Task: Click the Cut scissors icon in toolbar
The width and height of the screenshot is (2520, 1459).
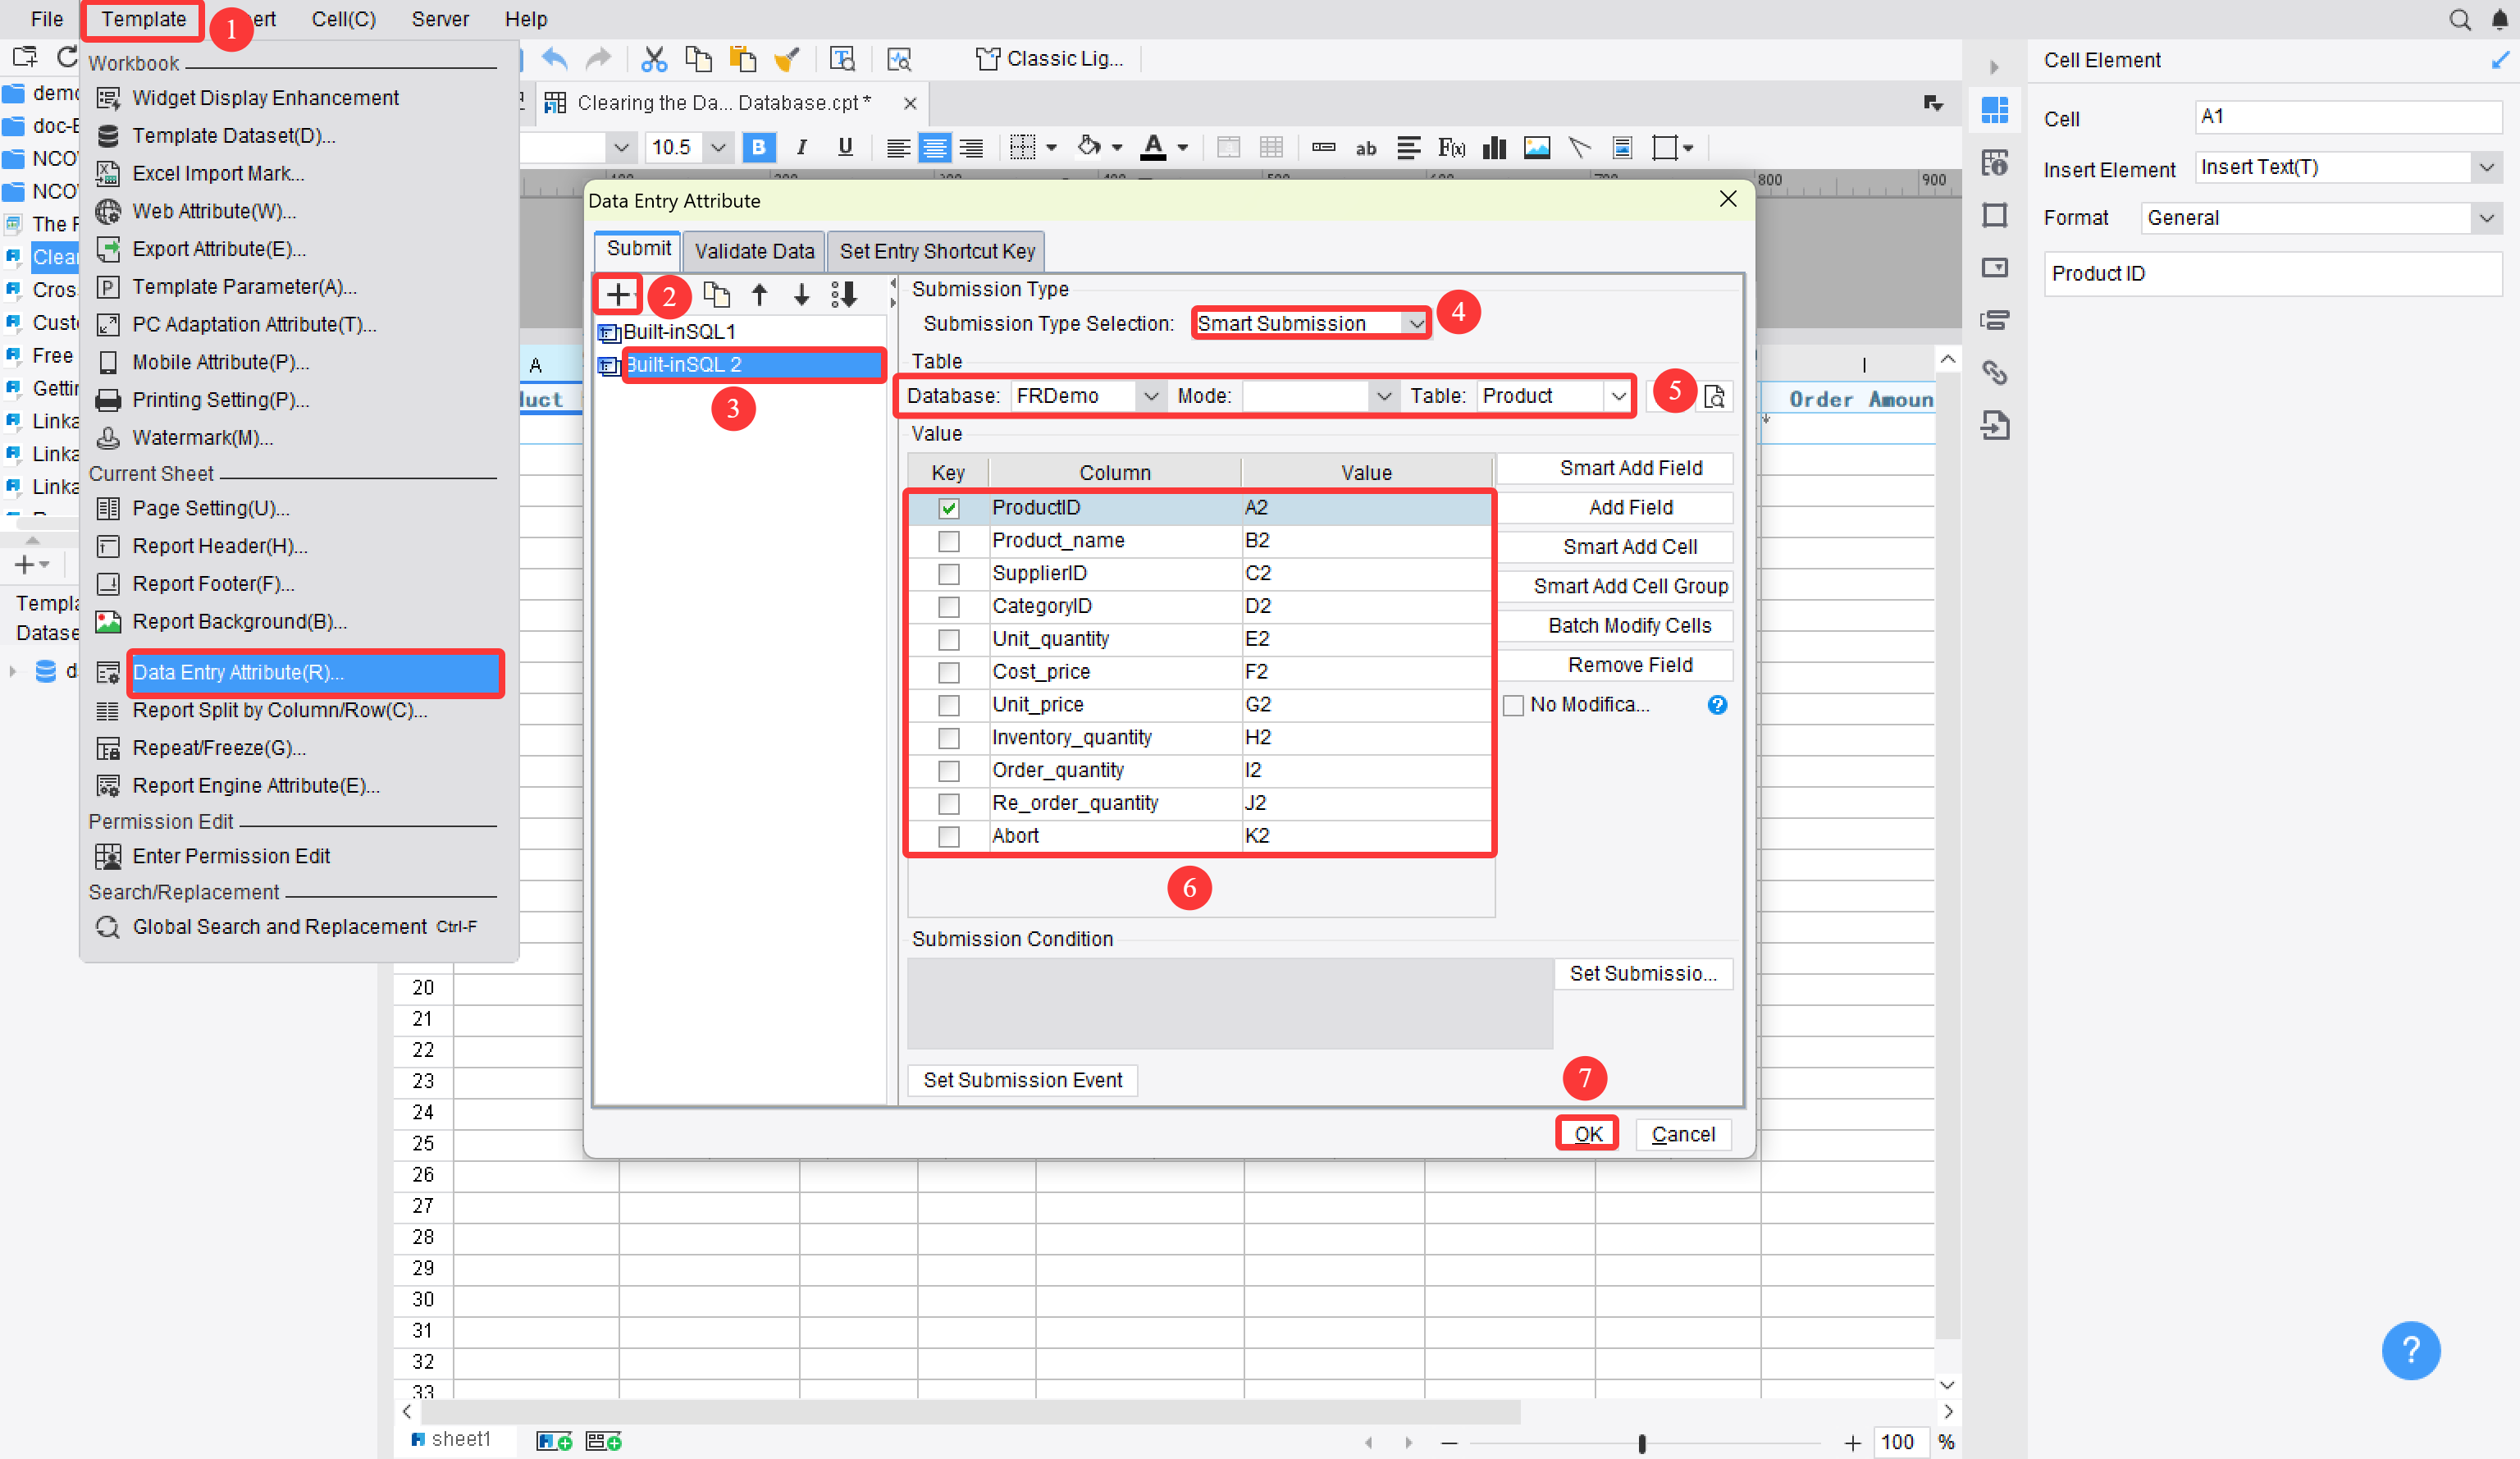Action: click(654, 59)
